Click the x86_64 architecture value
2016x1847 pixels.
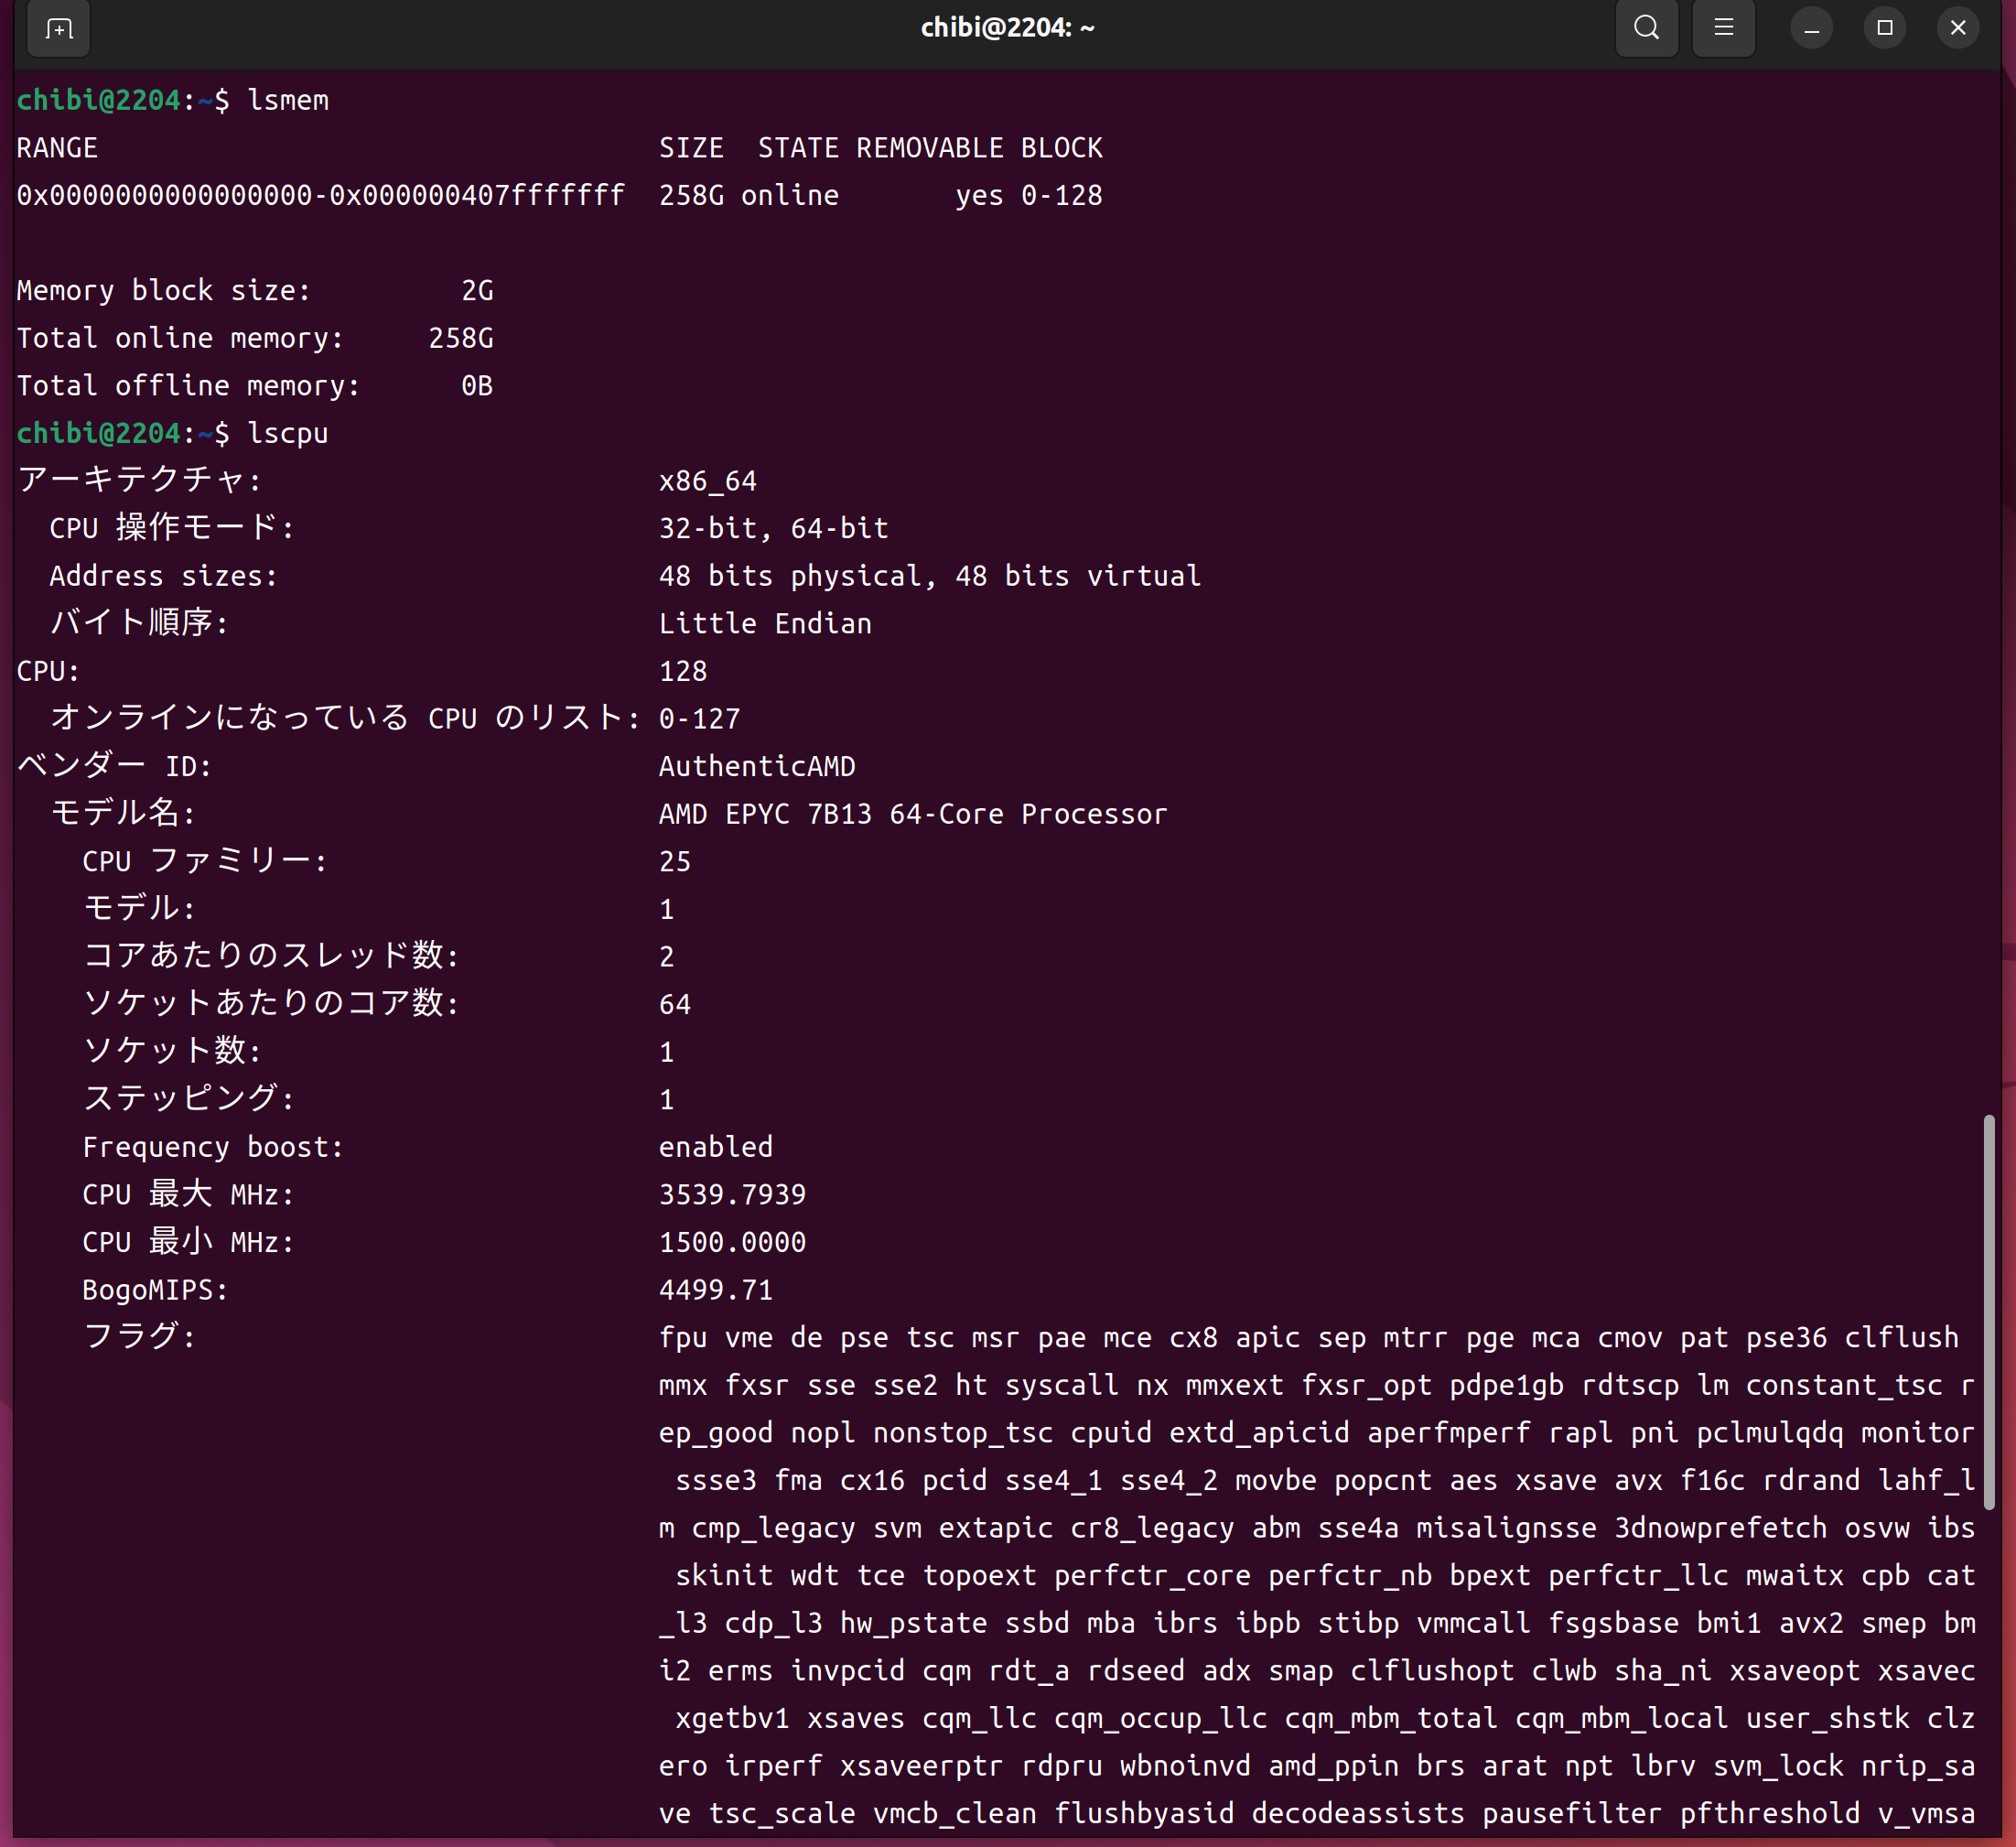click(x=707, y=481)
